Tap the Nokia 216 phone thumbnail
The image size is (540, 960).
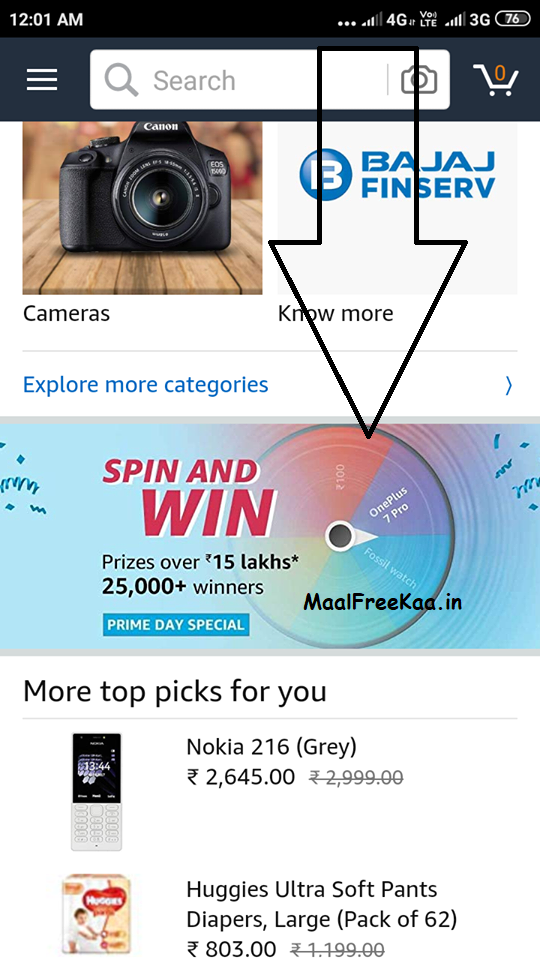click(97, 792)
